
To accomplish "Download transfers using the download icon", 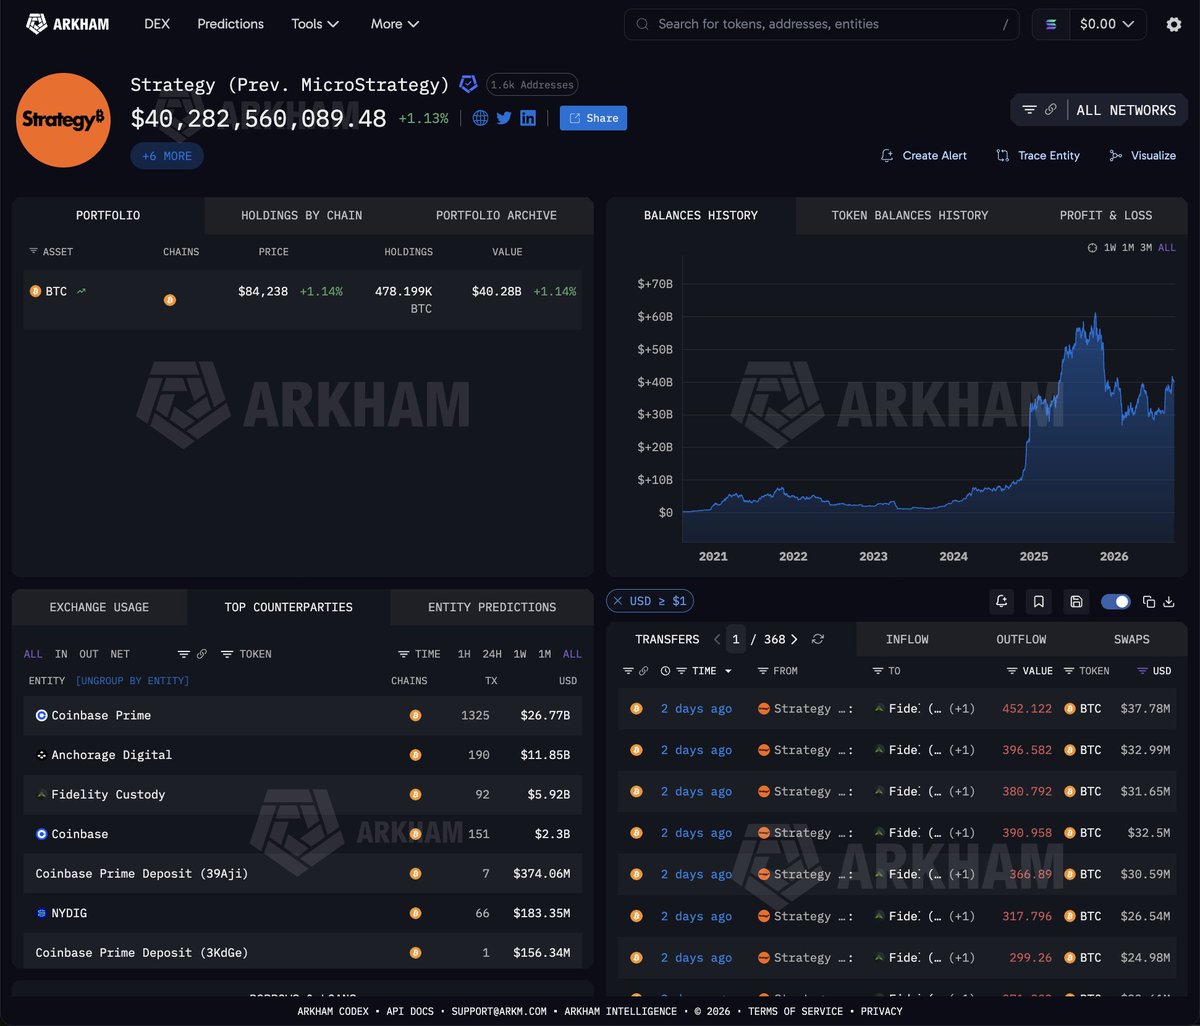I will tap(1168, 601).
